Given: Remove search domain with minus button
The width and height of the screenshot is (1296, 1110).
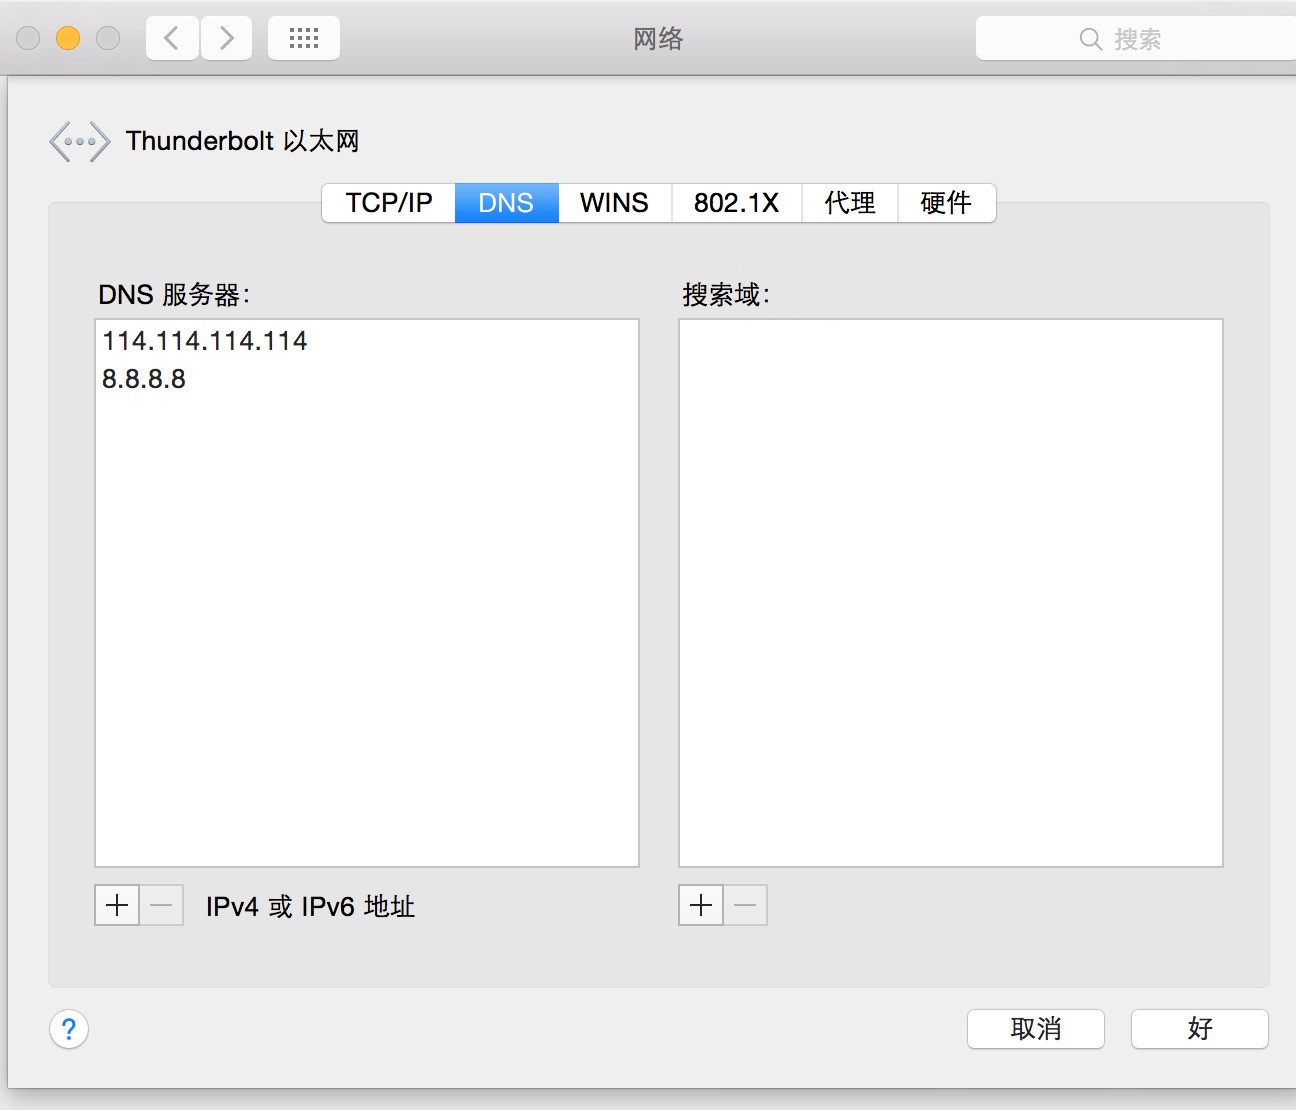Looking at the screenshot, I should [x=745, y=905].
